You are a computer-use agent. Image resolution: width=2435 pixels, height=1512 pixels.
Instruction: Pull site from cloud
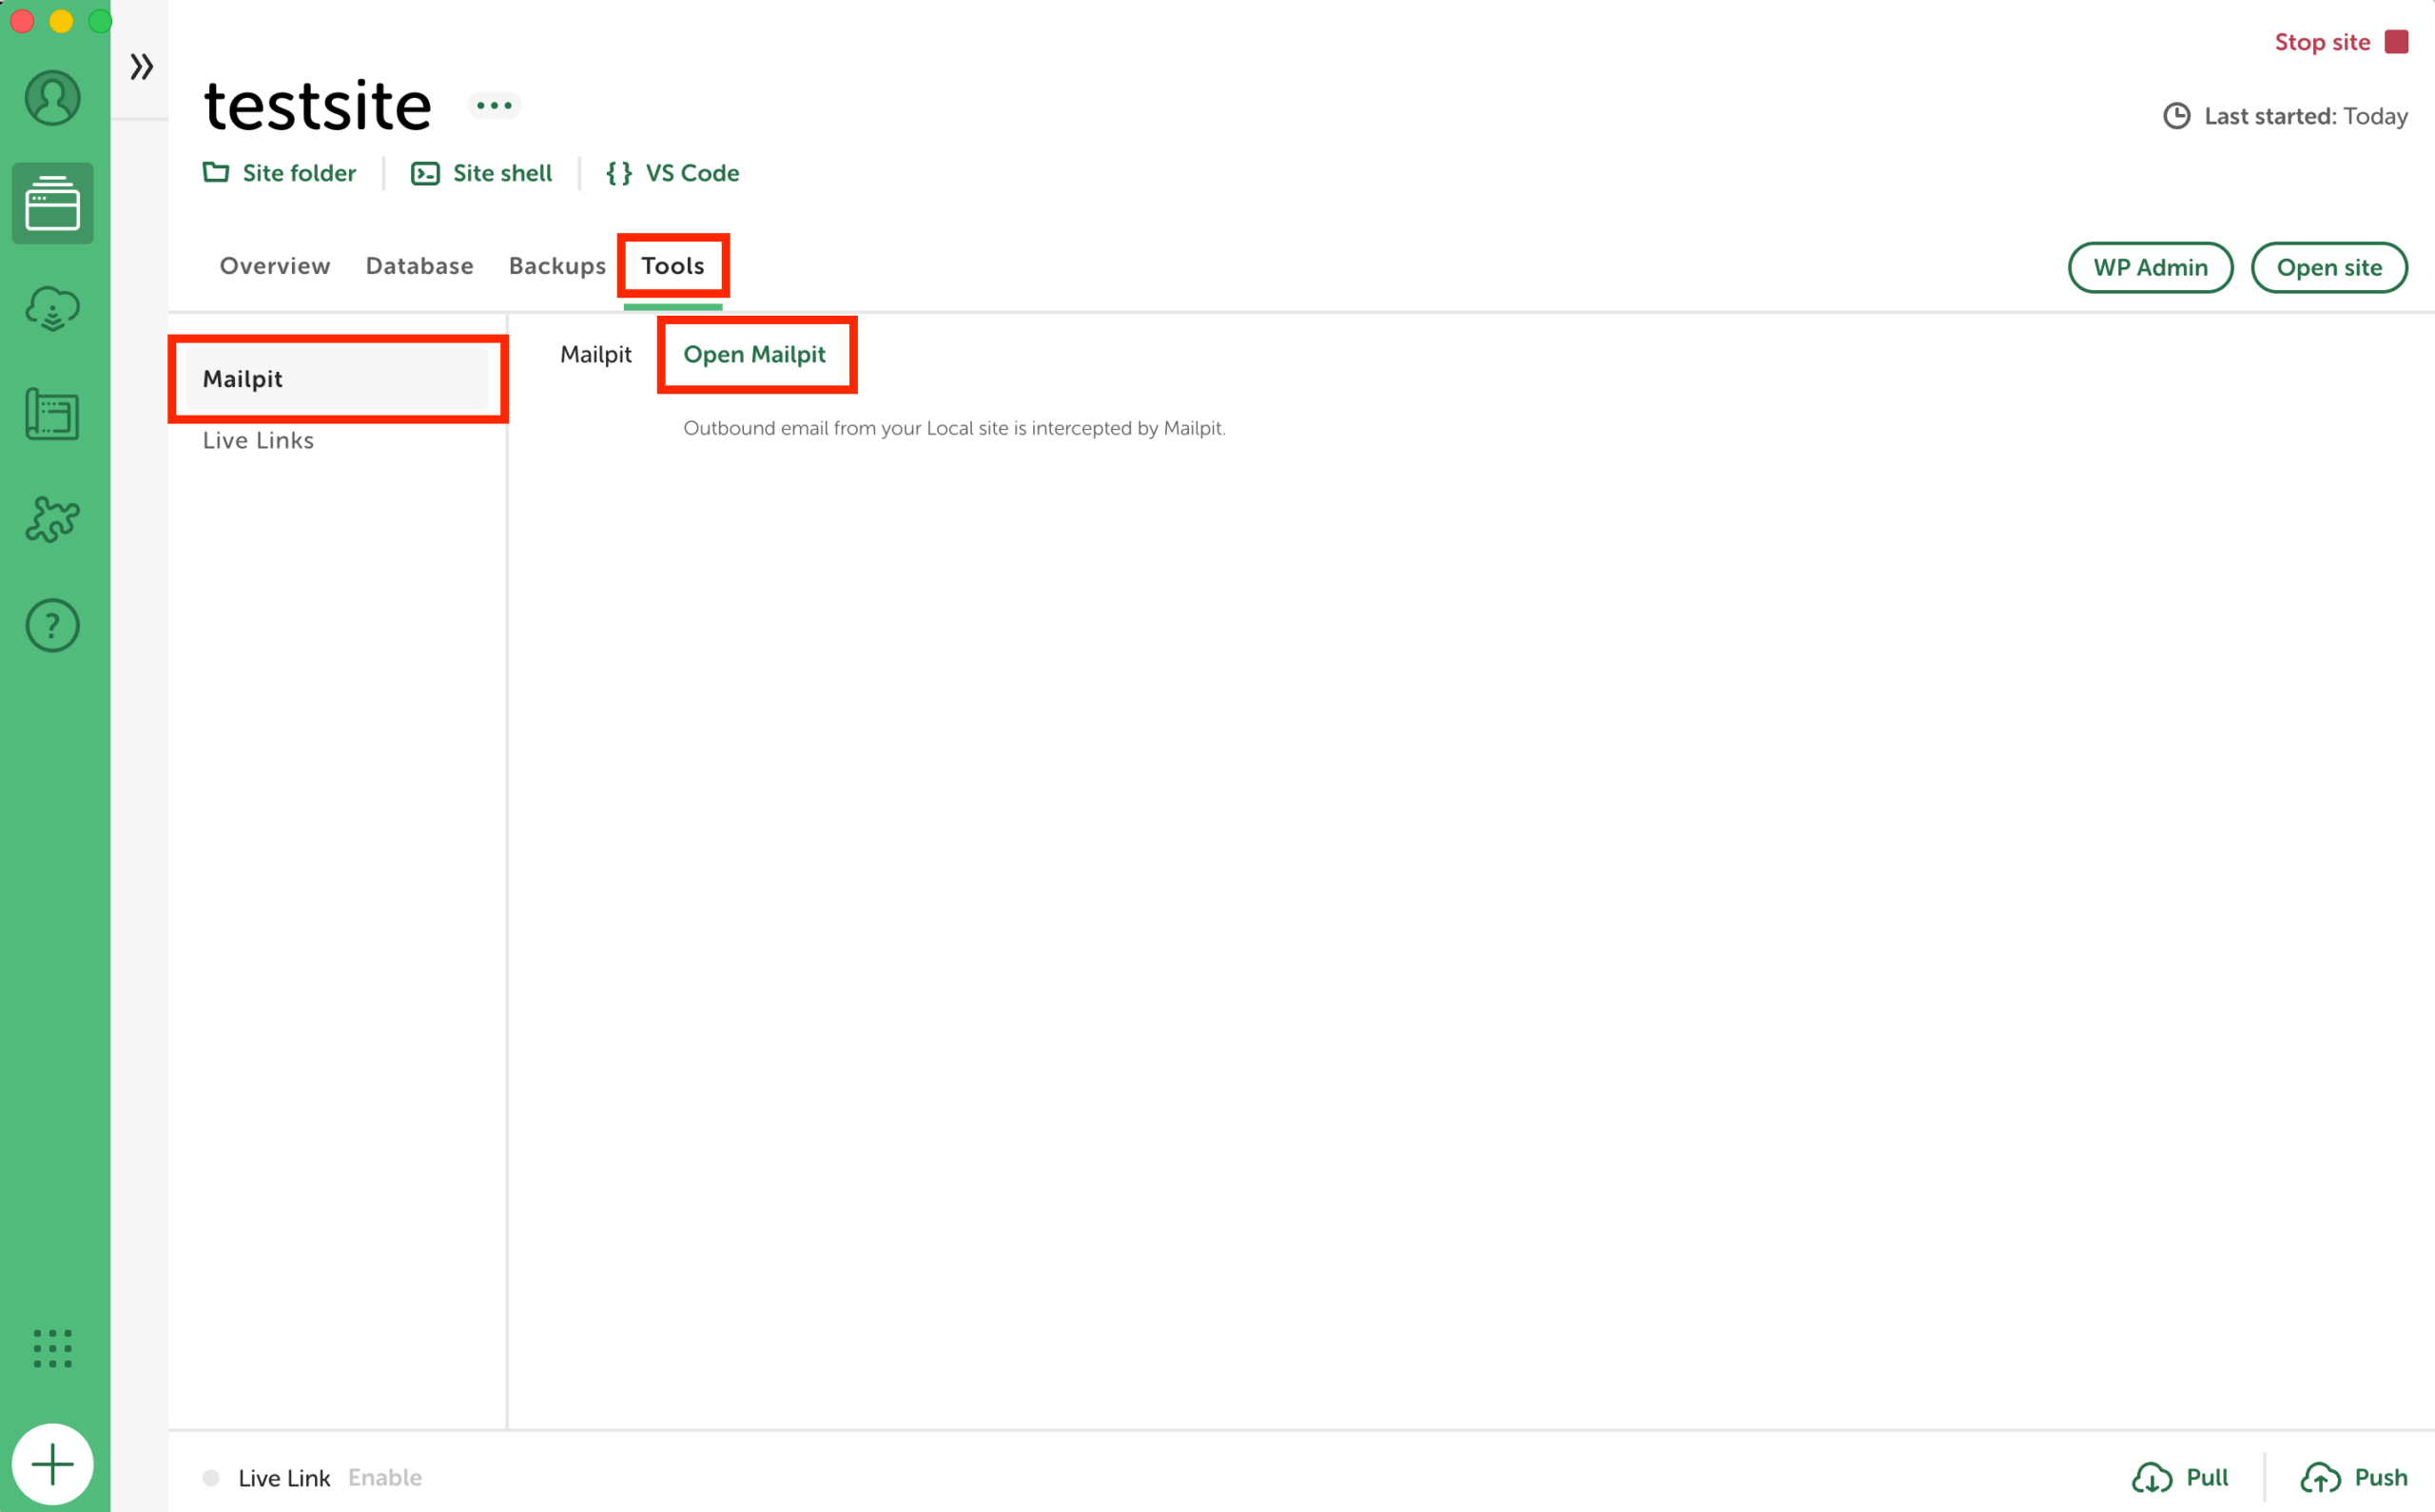[2180, 1477]
